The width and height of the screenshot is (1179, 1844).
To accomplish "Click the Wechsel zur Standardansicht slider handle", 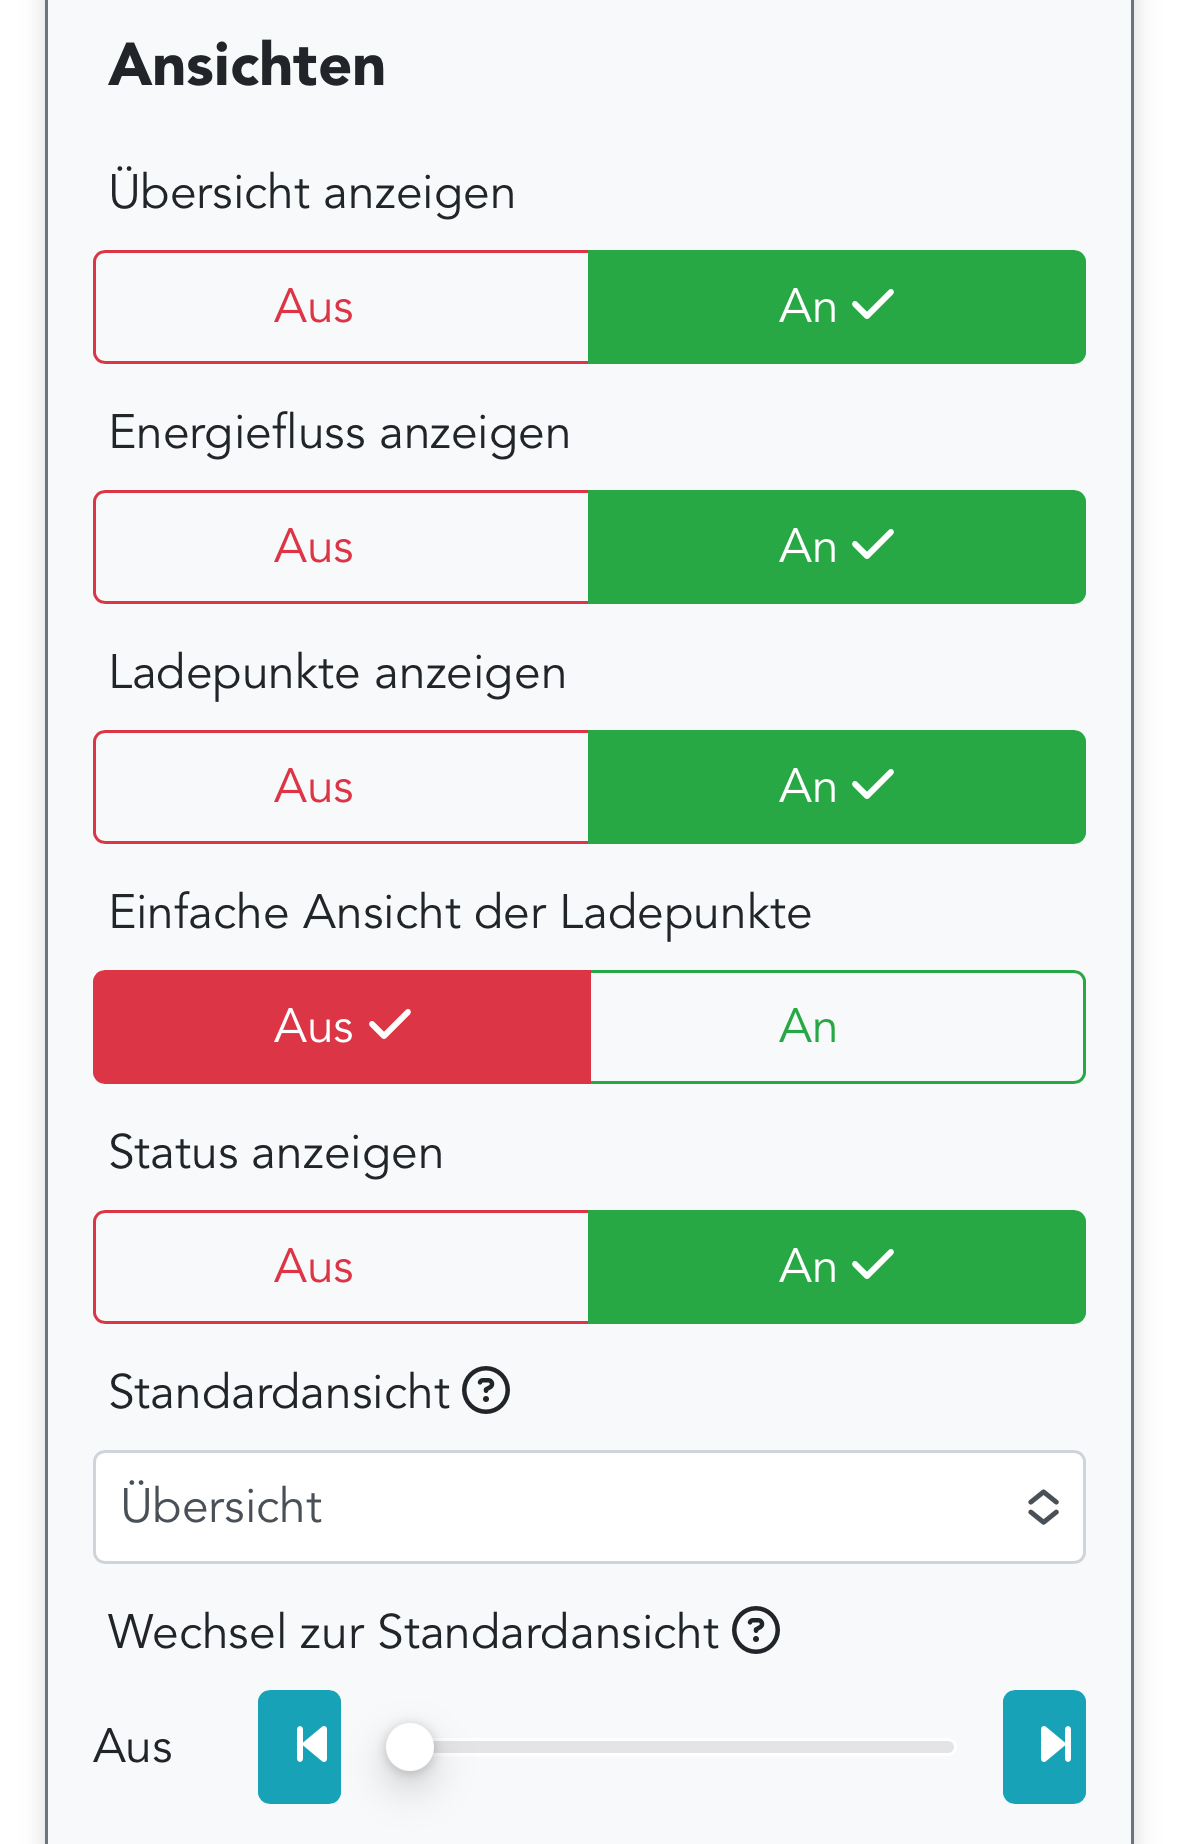I will click(x=410, y=1747).
